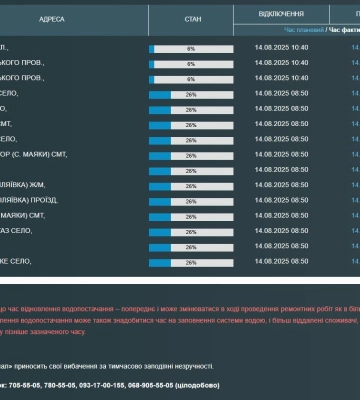Click the 26% progress bar for 'ОР (С. МАЯКИ) СМТ,'
The image size is (360, 400).
pos(191,156)
